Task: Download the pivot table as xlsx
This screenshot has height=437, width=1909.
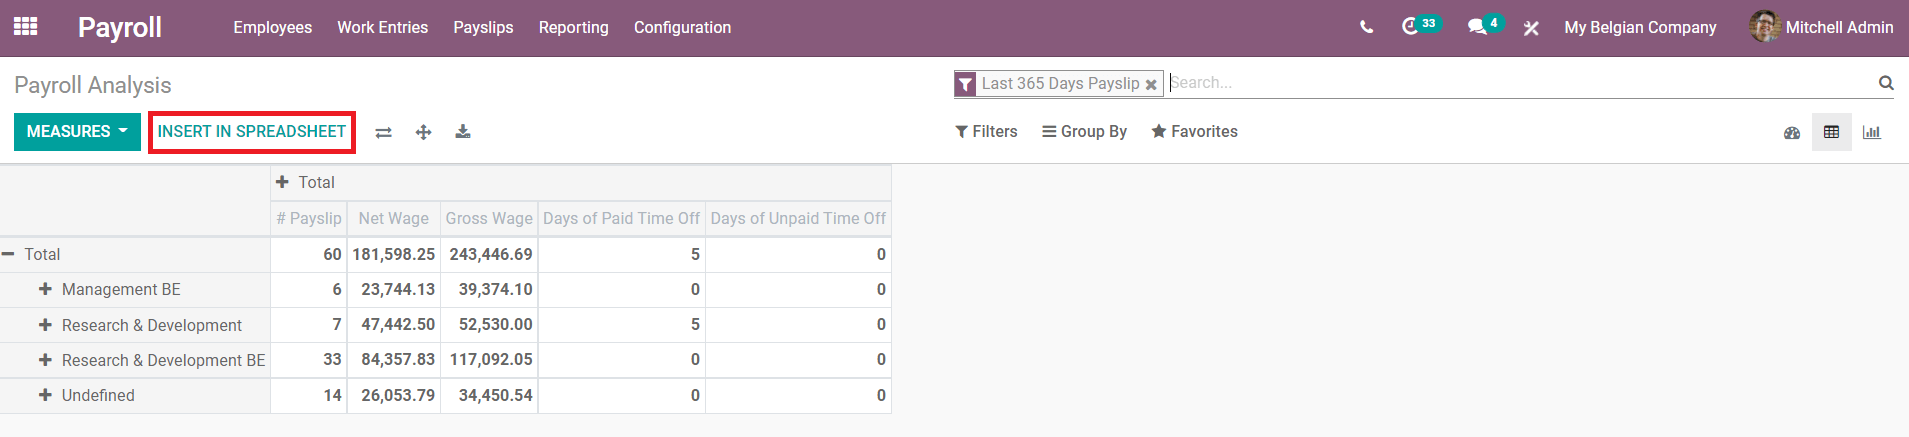Action: click(x=463, y=132)
